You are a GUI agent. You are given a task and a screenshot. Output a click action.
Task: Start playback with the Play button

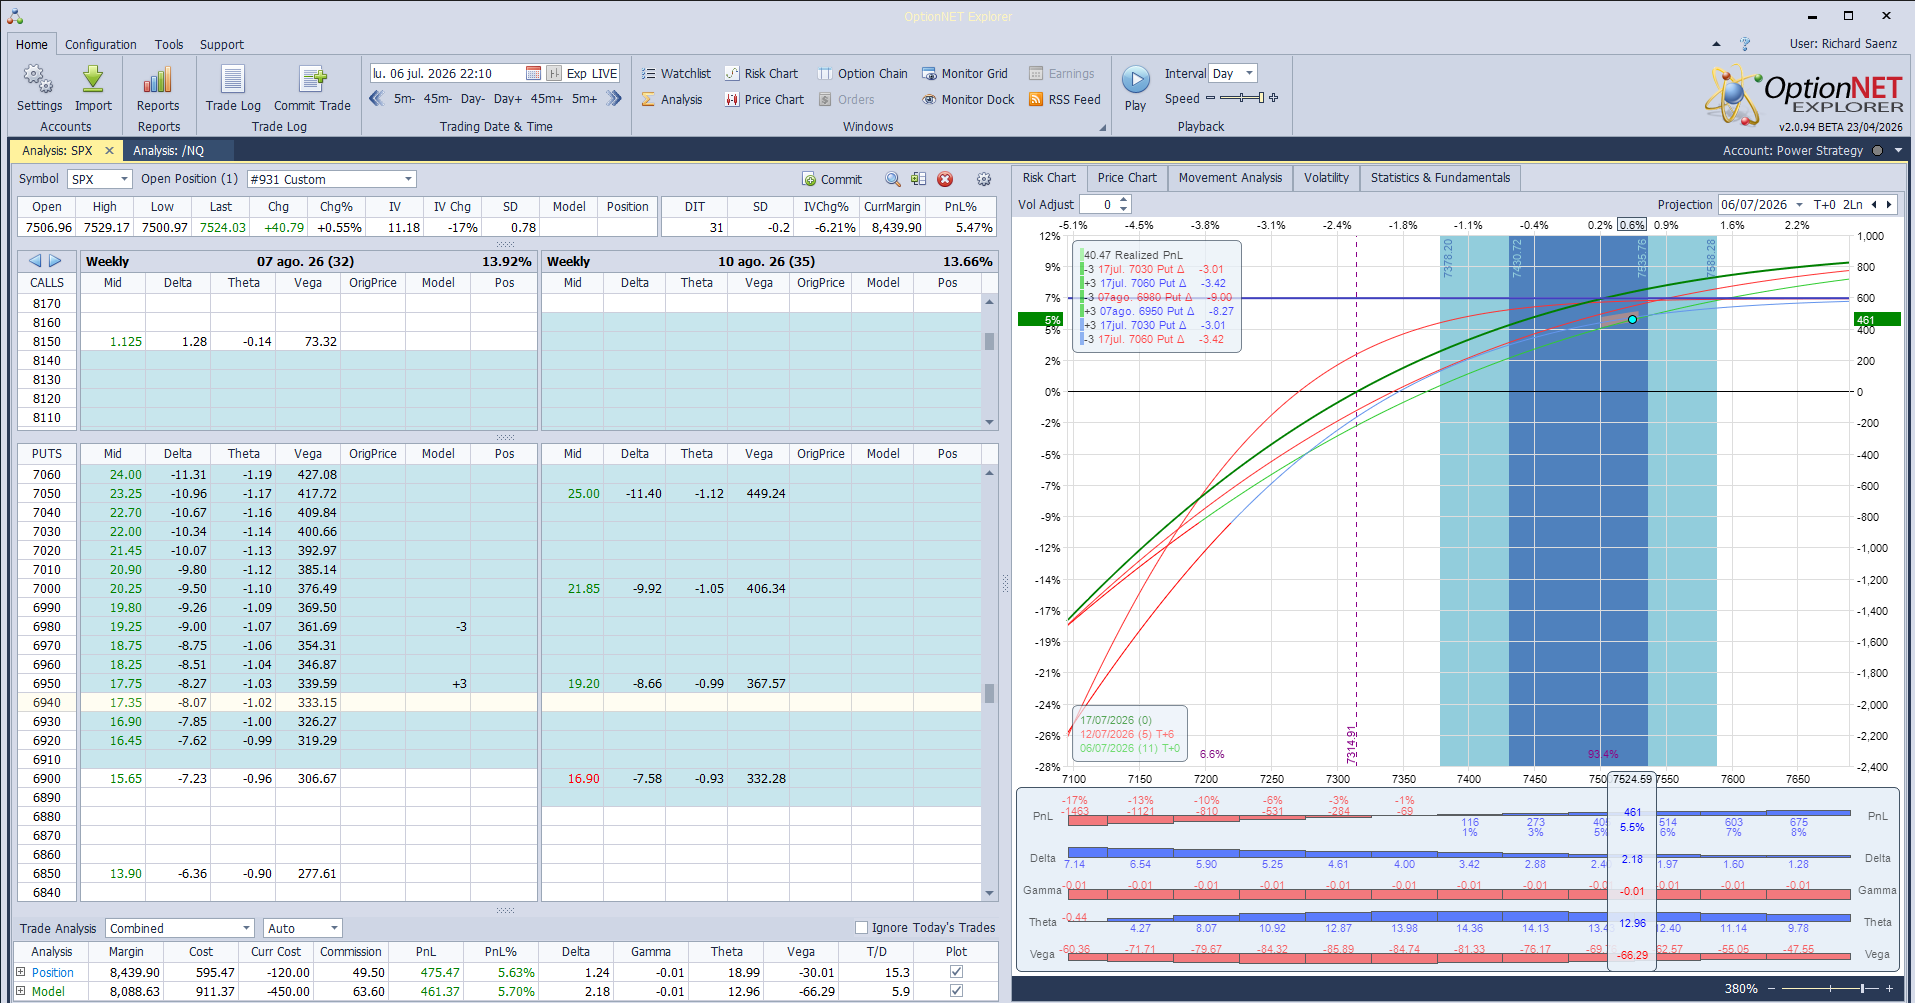pos(1135,80)
